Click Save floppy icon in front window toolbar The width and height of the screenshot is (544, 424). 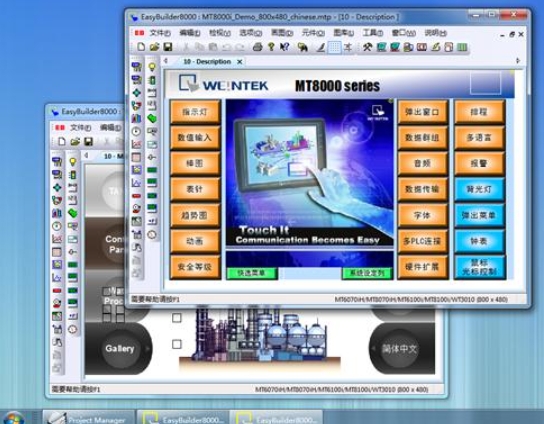[168, 47]
